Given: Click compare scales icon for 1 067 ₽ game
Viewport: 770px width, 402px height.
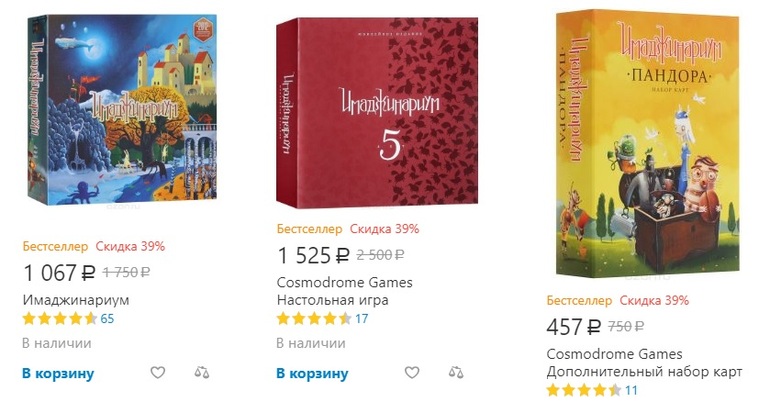Looking at the screenshot, I should (202, 373).
